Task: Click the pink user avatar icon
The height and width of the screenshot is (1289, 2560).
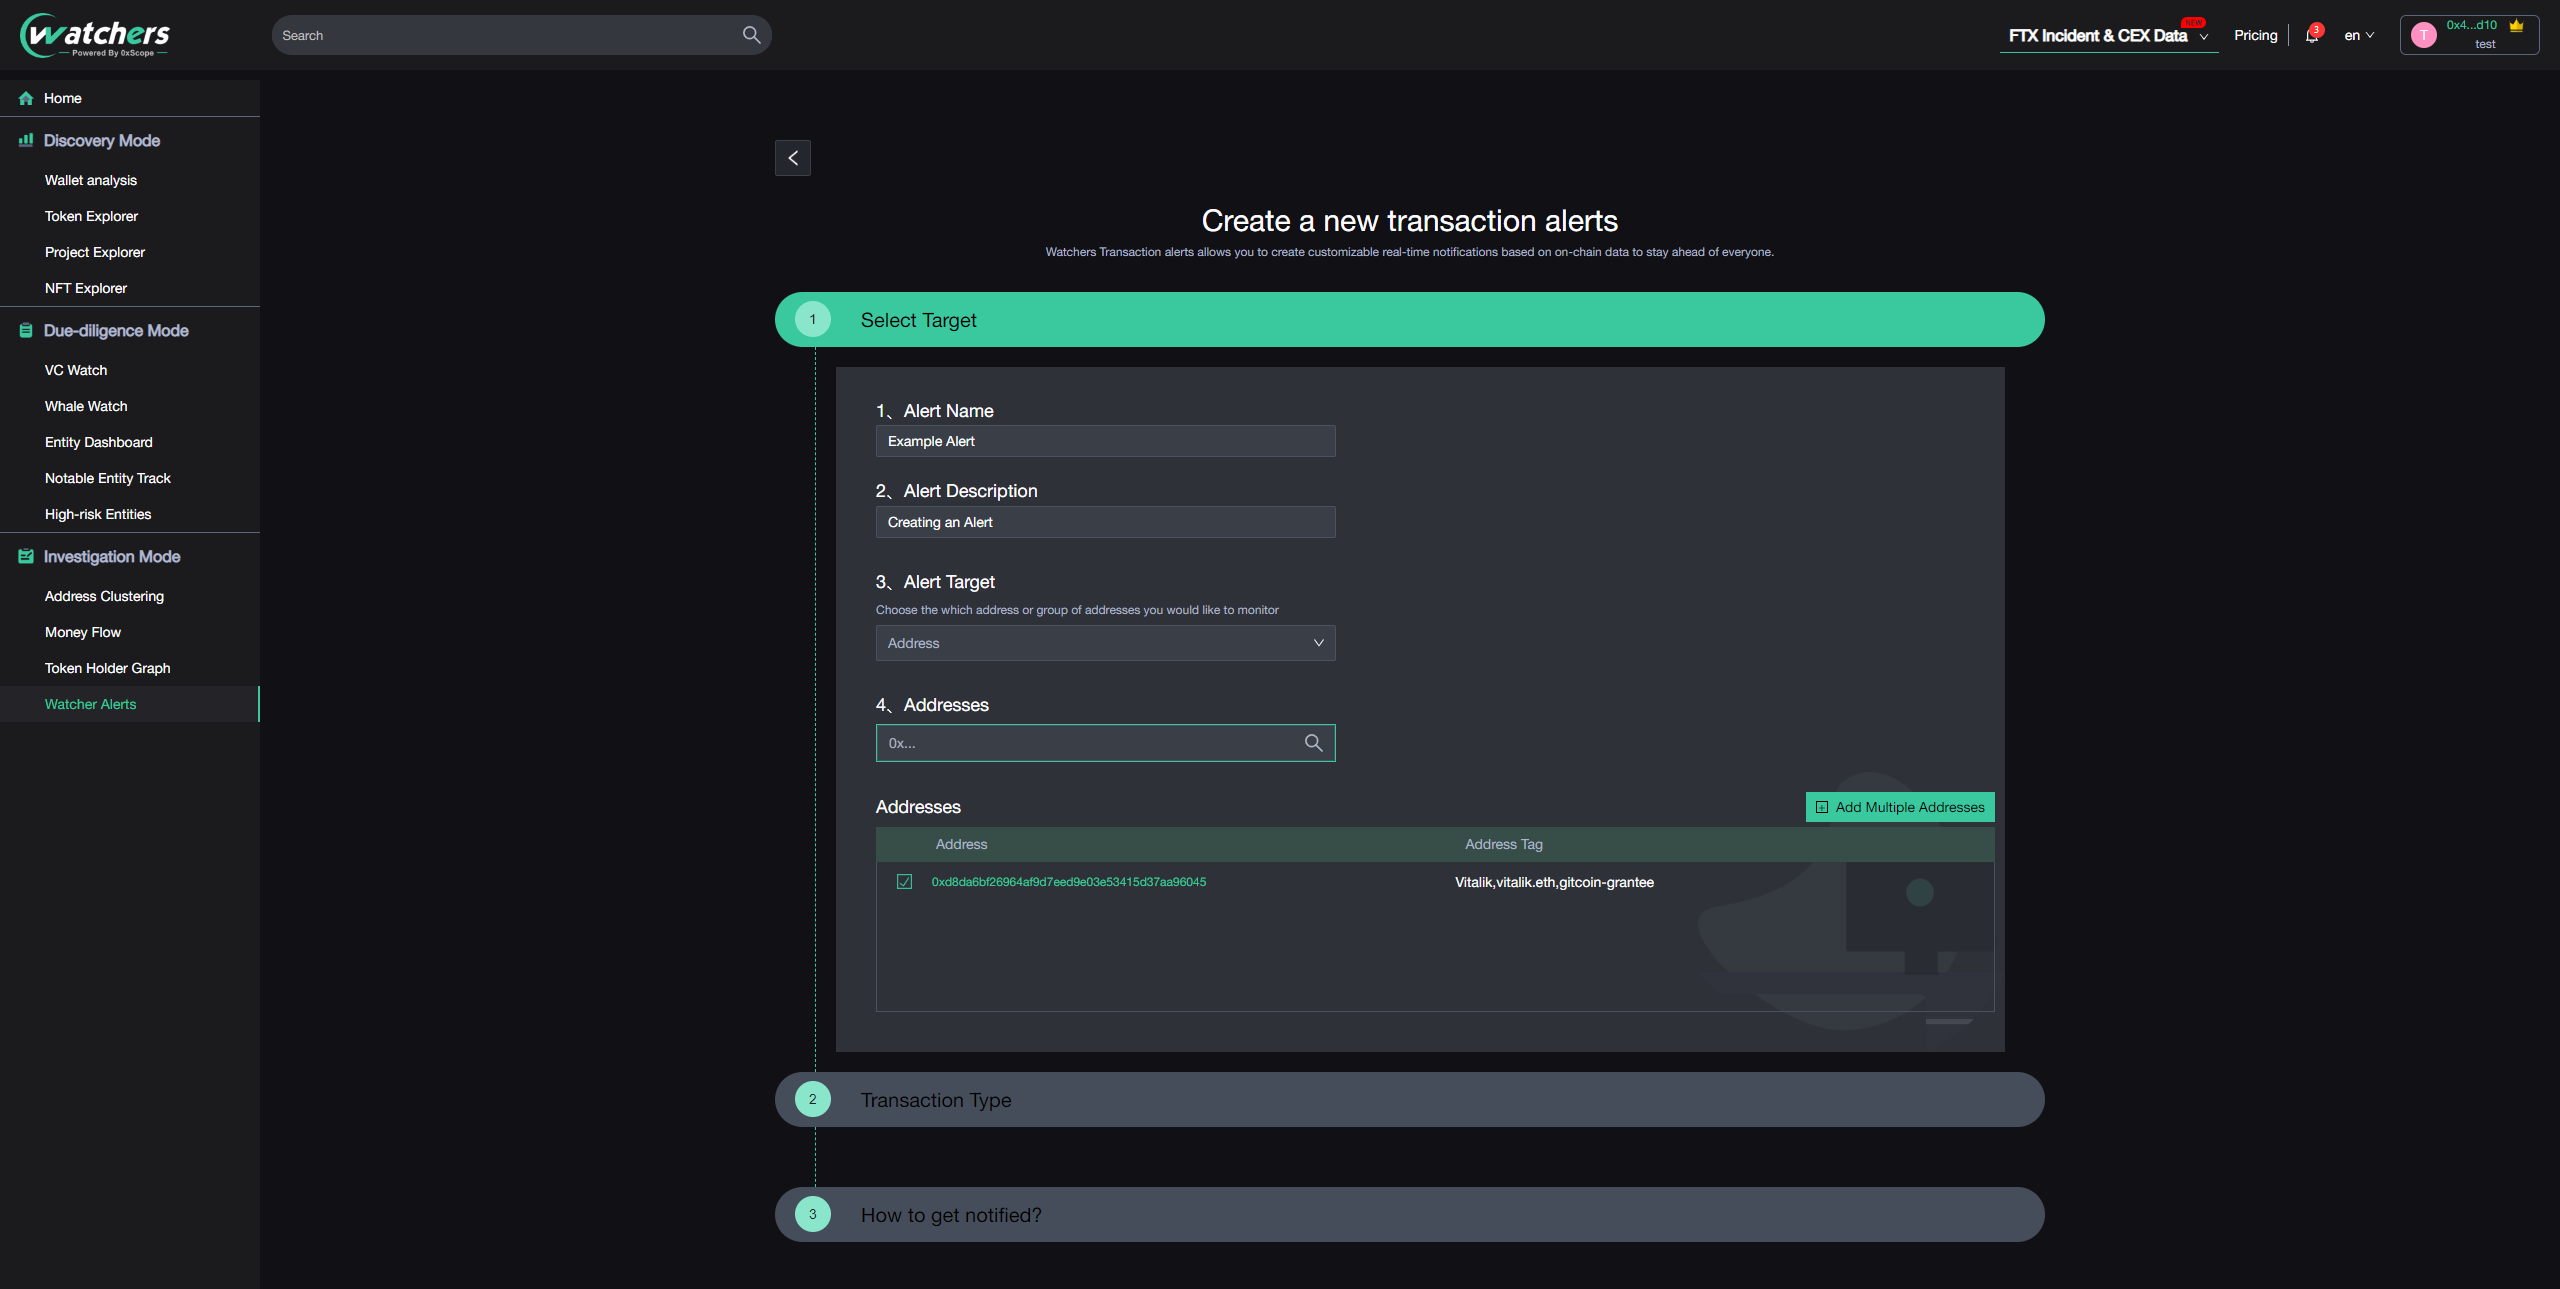Action: [x=2423, y=35]
